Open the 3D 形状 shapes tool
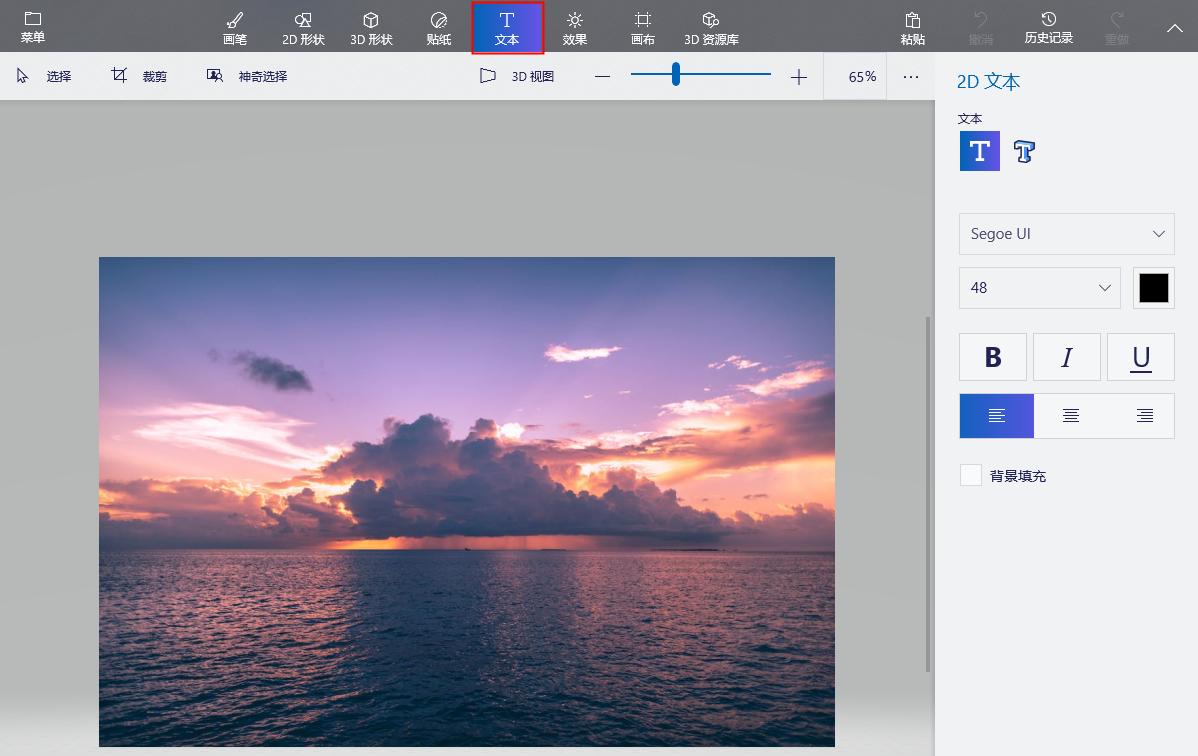The image size is (1198, 756). point(371,28)
